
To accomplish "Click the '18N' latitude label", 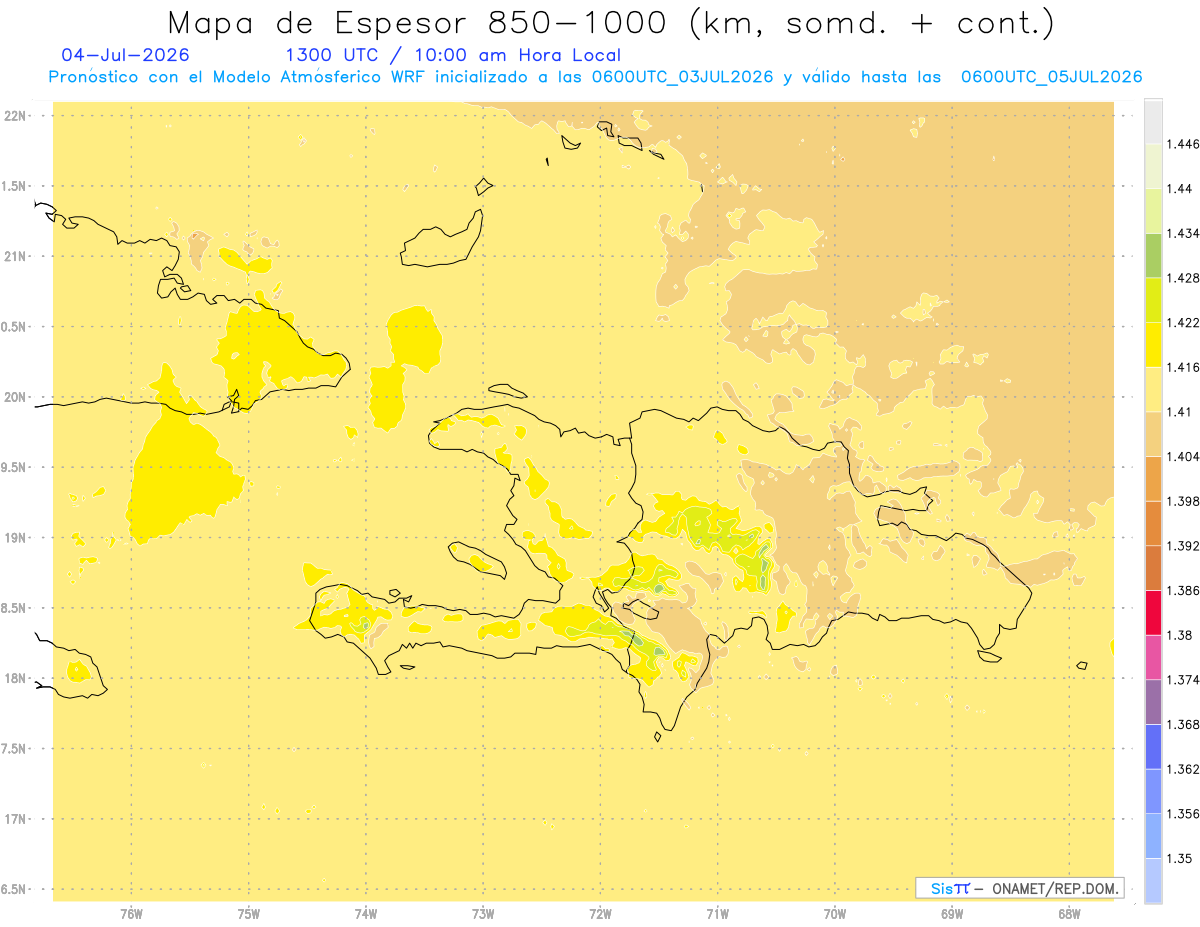I will point(15,678).
